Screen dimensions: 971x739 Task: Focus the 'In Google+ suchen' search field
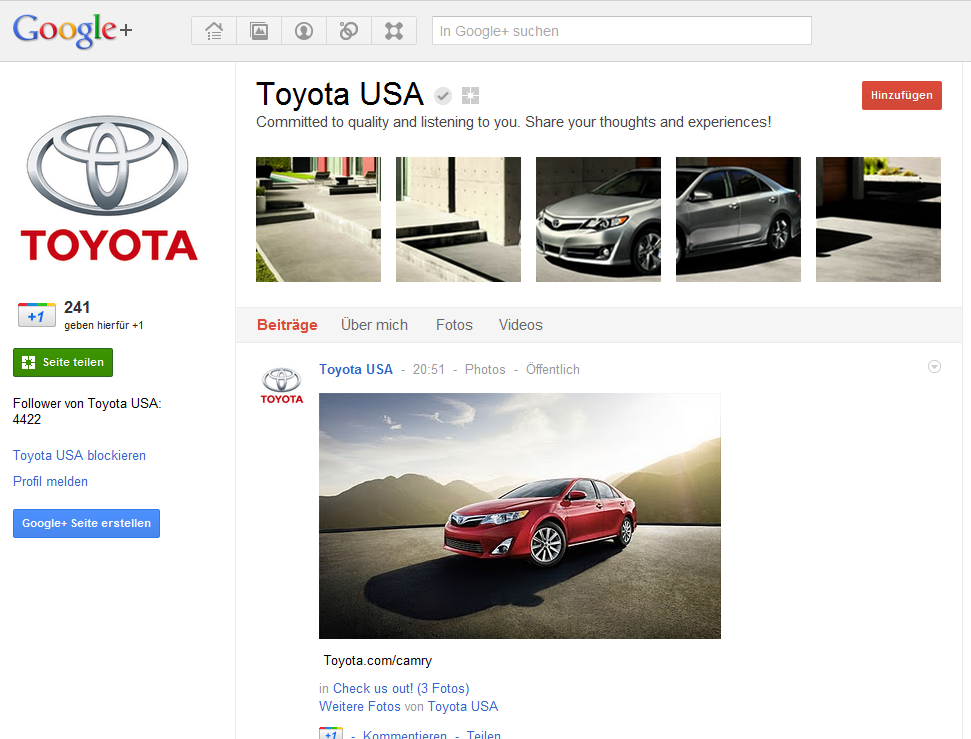pos(622,30)
